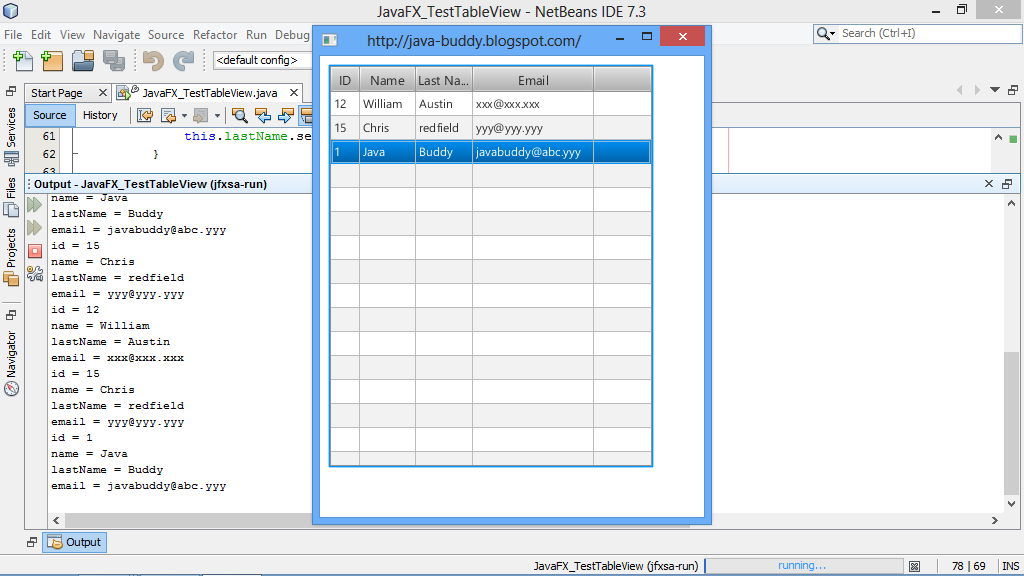Close the Start Page tab

coord(103,93)
